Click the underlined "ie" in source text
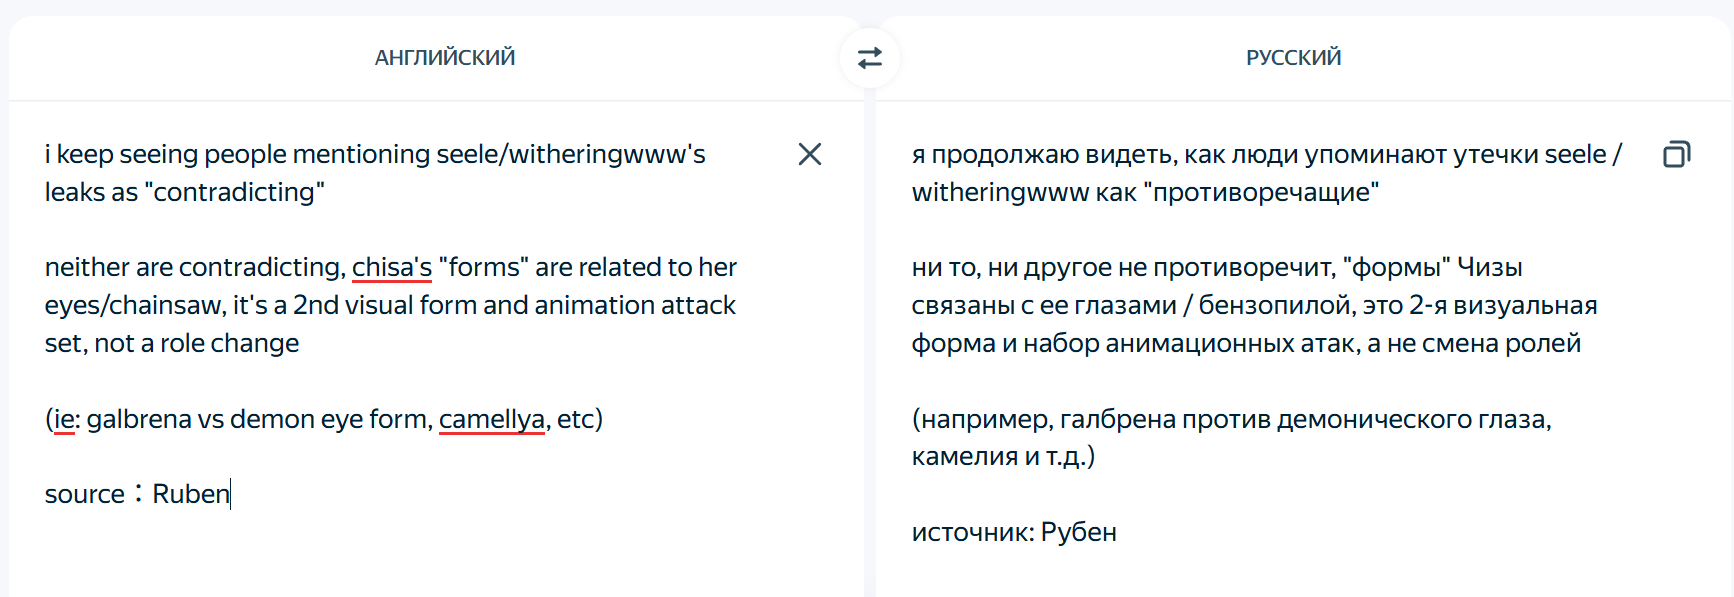 tap(63, 419)
